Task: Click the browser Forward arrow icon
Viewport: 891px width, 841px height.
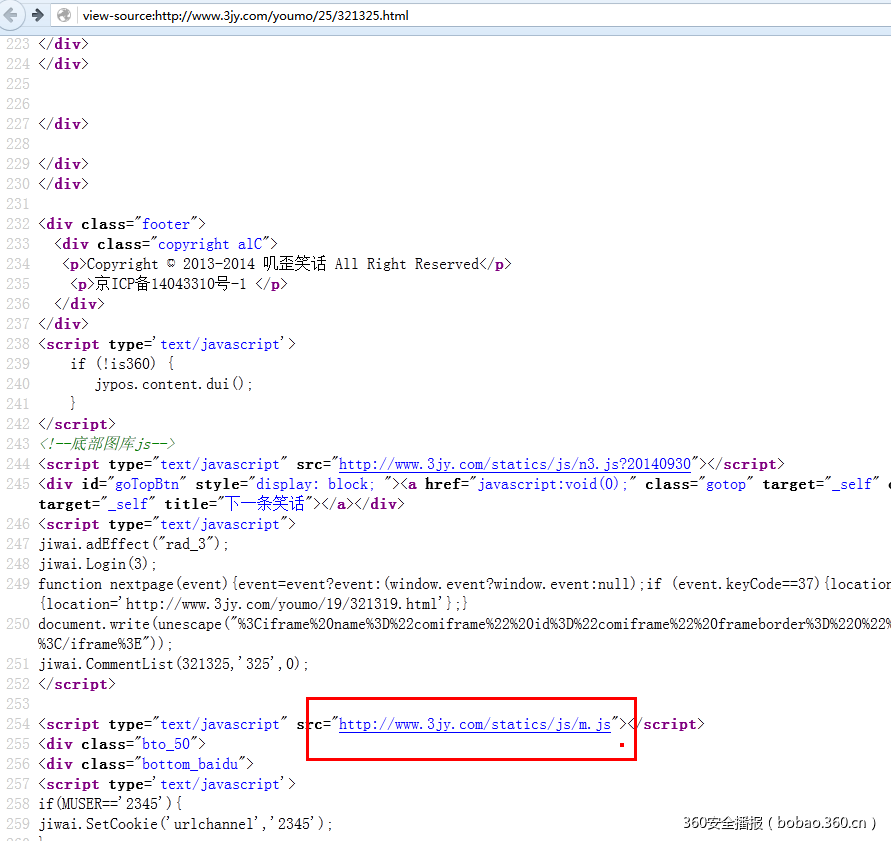Action: click(36, 15)
